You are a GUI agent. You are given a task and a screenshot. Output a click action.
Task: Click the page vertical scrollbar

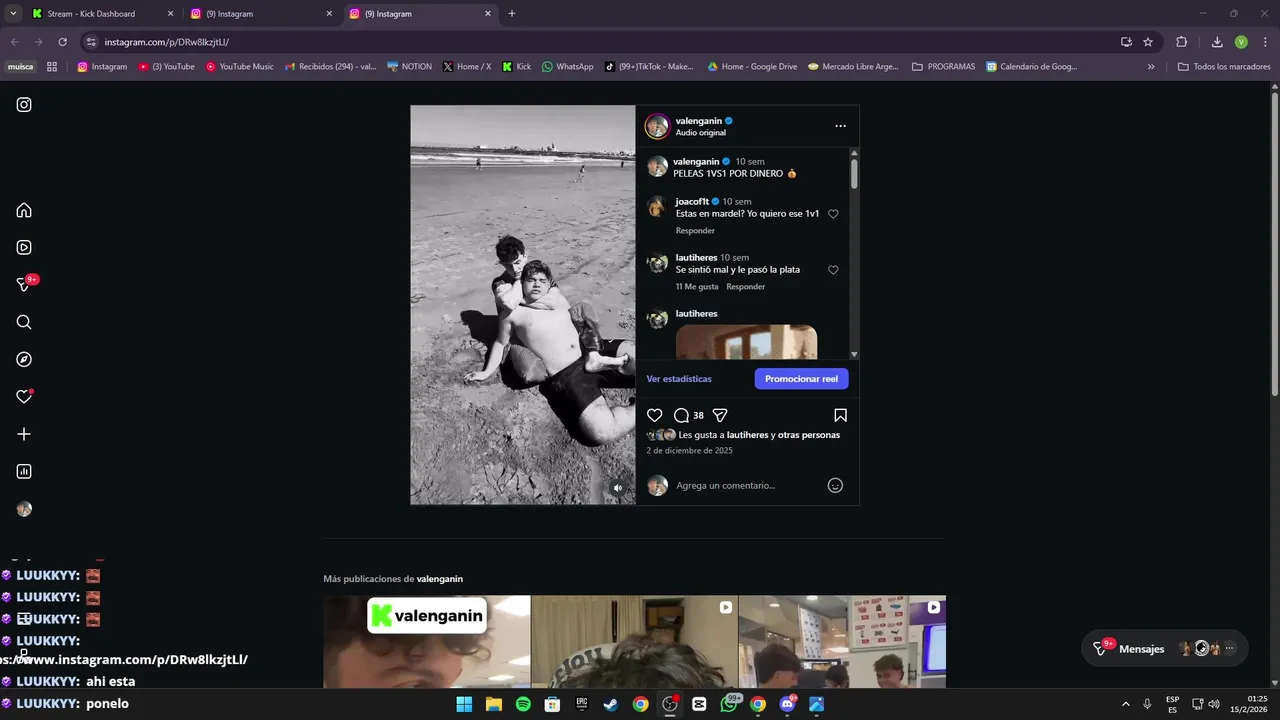[x=1274, y=243]
